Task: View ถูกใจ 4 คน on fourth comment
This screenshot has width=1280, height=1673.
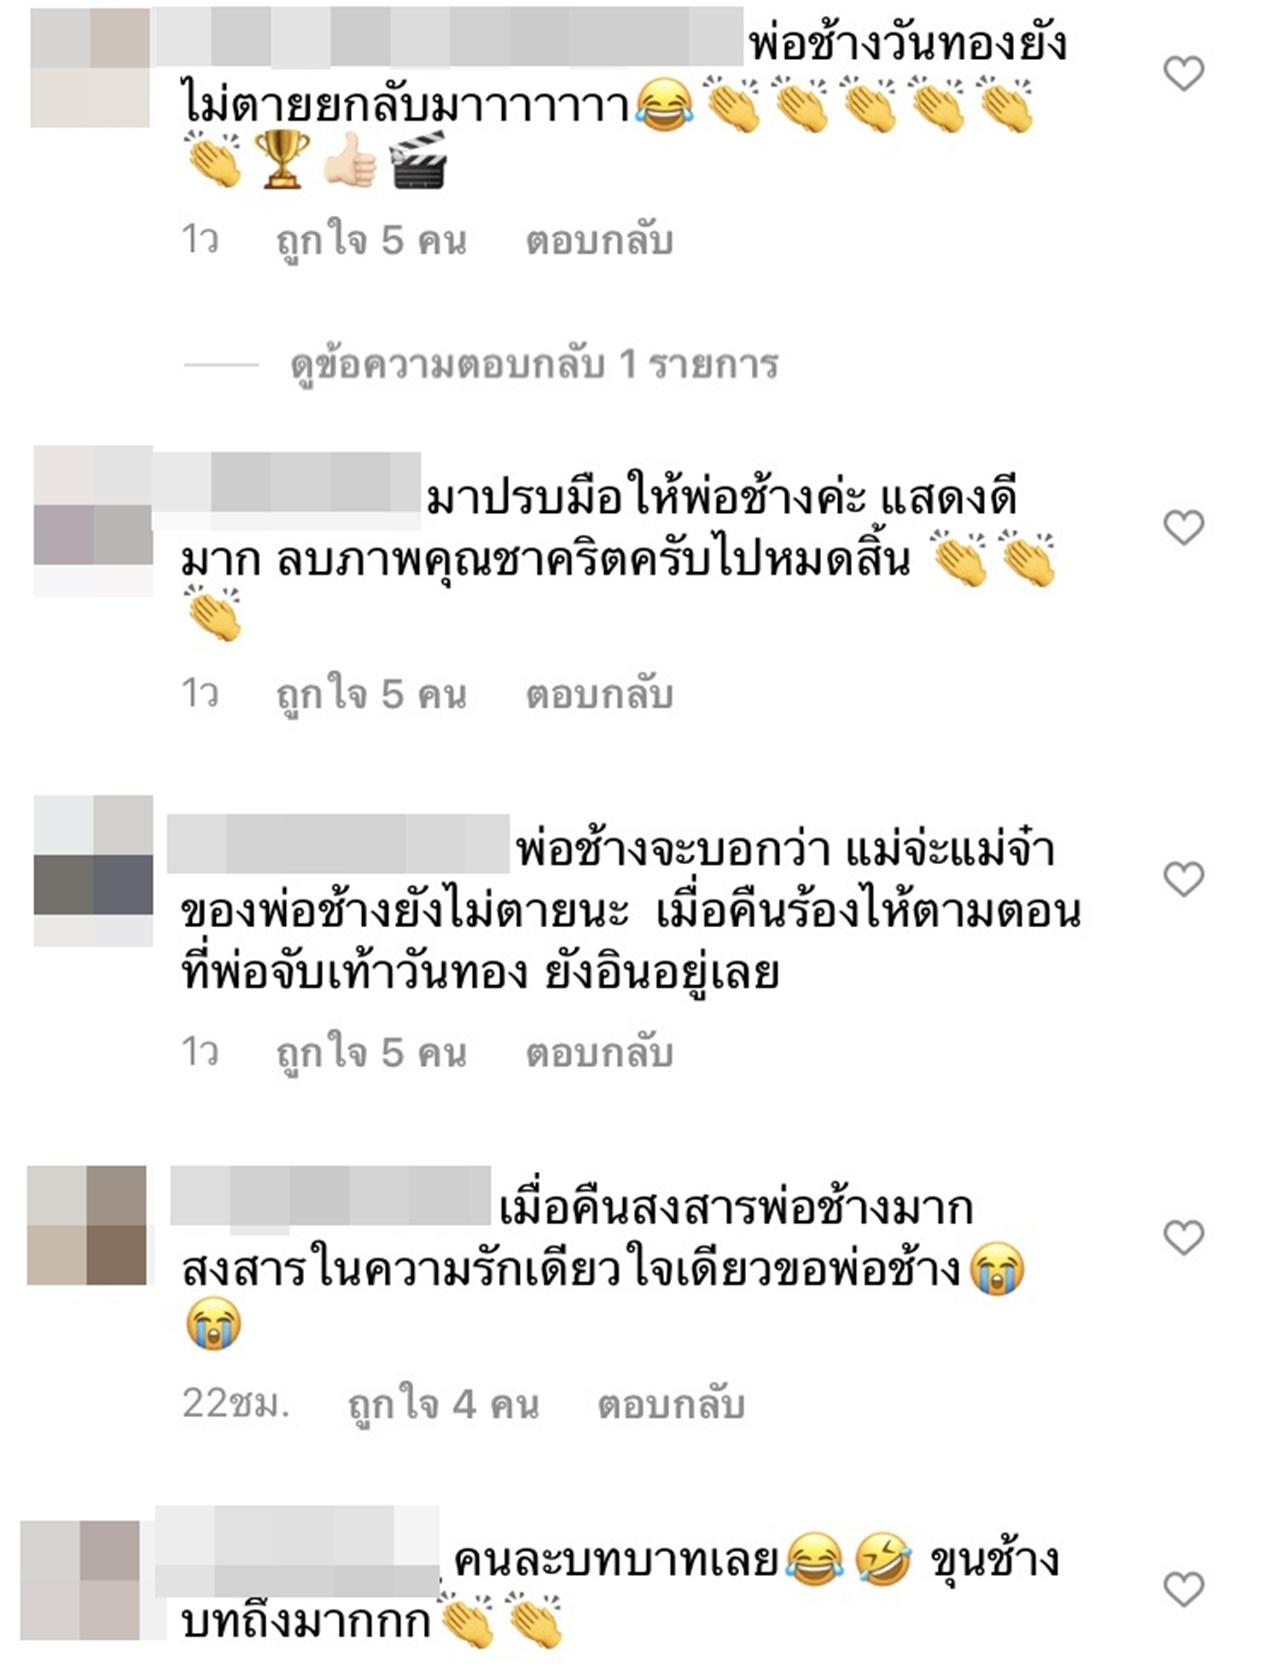Action: click(x=443, y=1405)
